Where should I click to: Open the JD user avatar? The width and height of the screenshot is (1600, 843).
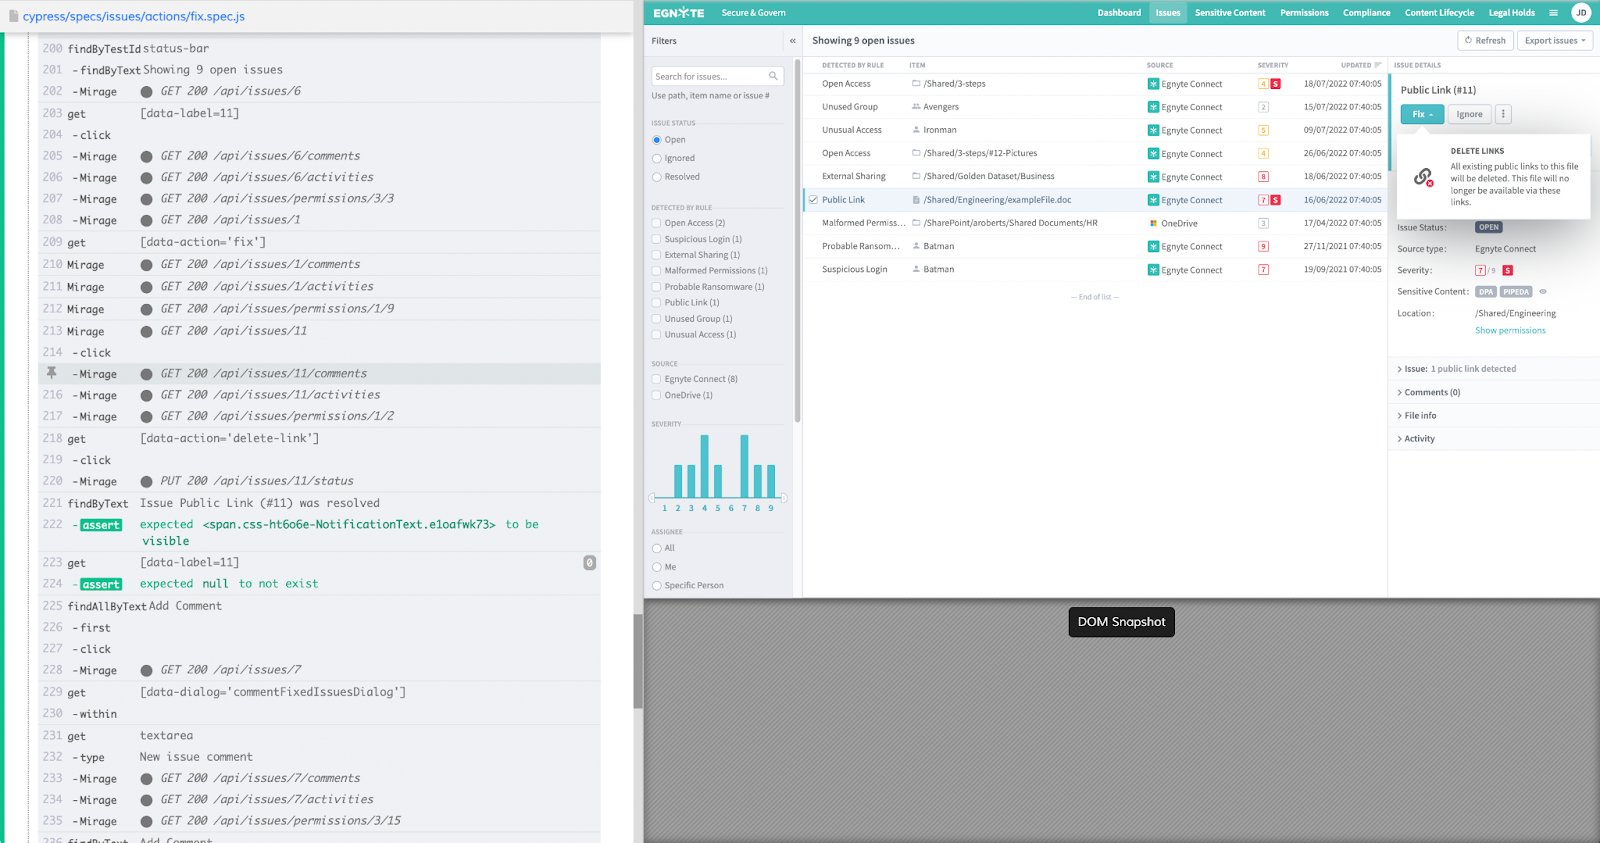pos(1581,13)
